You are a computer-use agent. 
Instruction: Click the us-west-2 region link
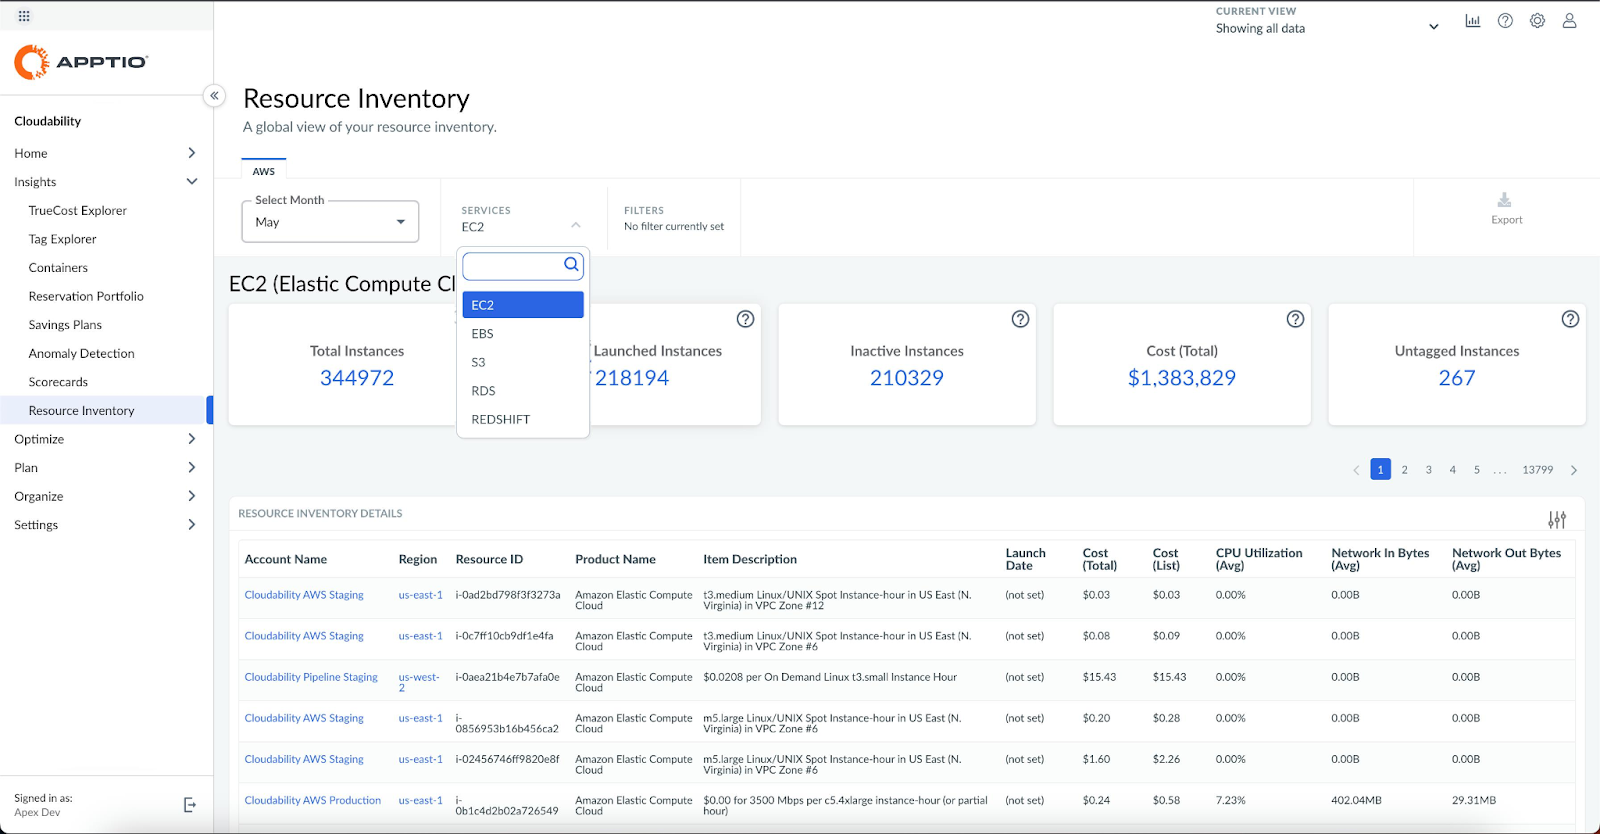coord(419,682)
